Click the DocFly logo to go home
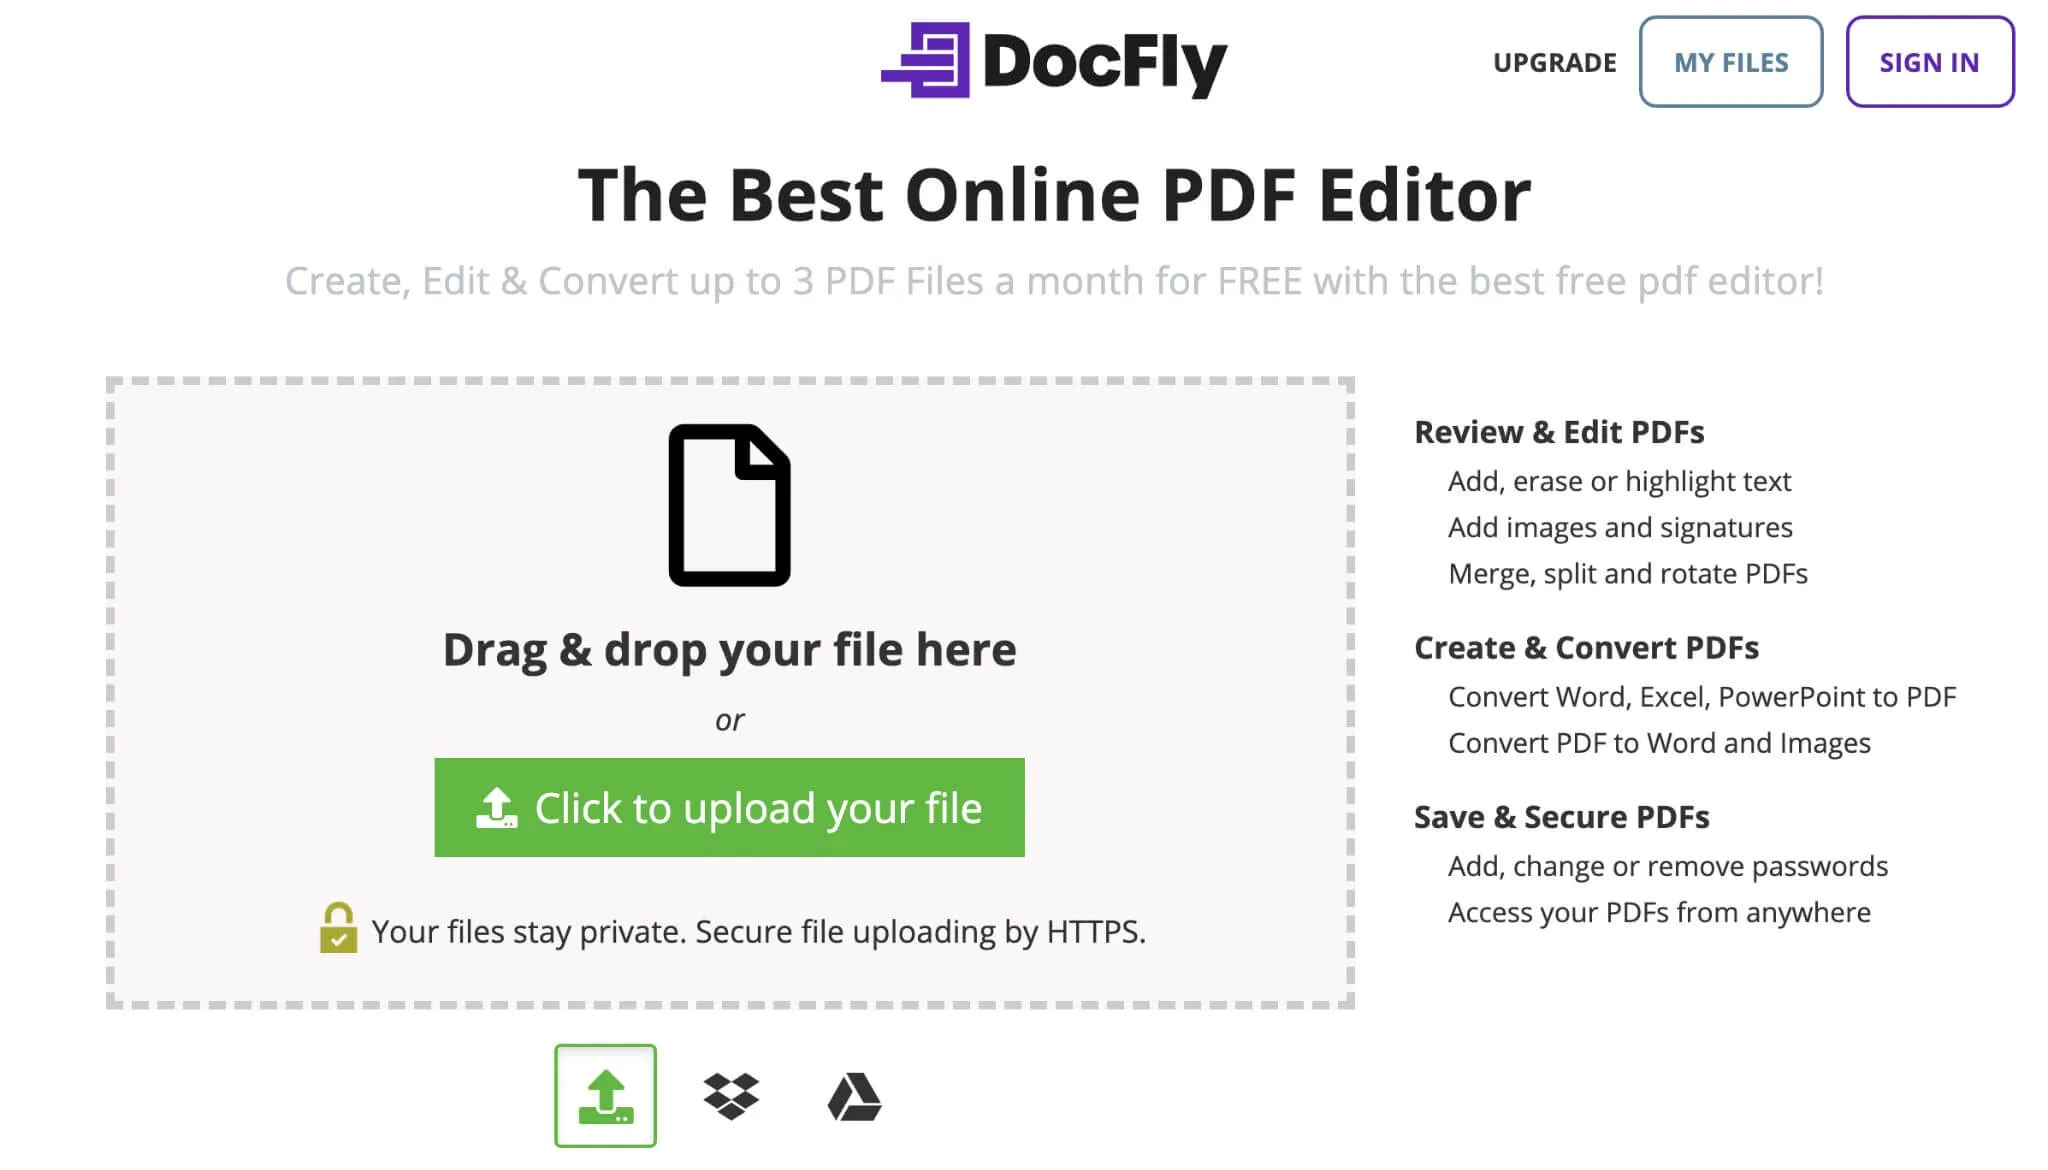This screenshot has height=1170, width=2048. (1054, 62)
